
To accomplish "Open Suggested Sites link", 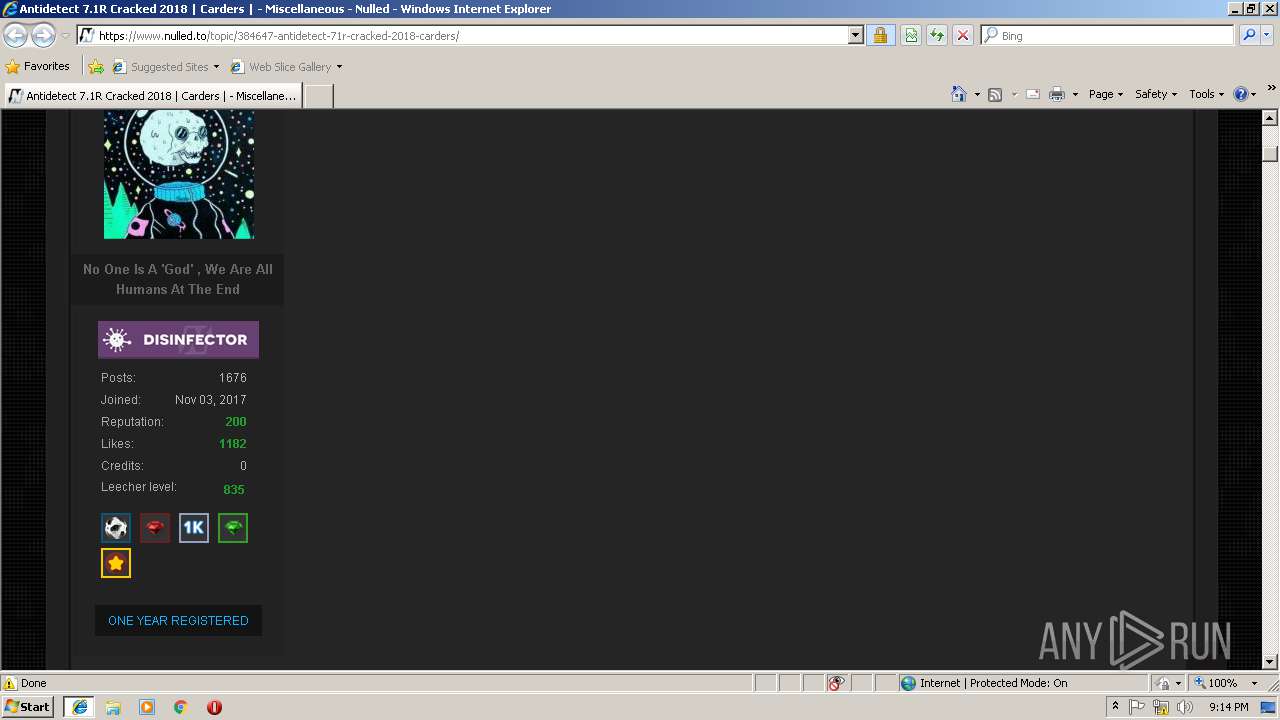I will [166, 67].
